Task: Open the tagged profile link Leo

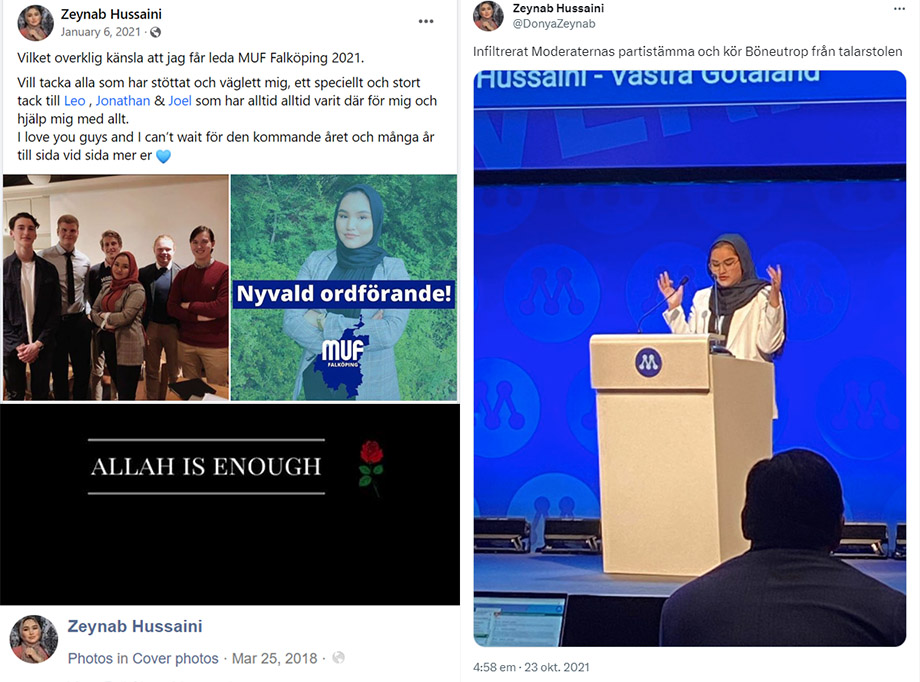Action: pos(75,101)
